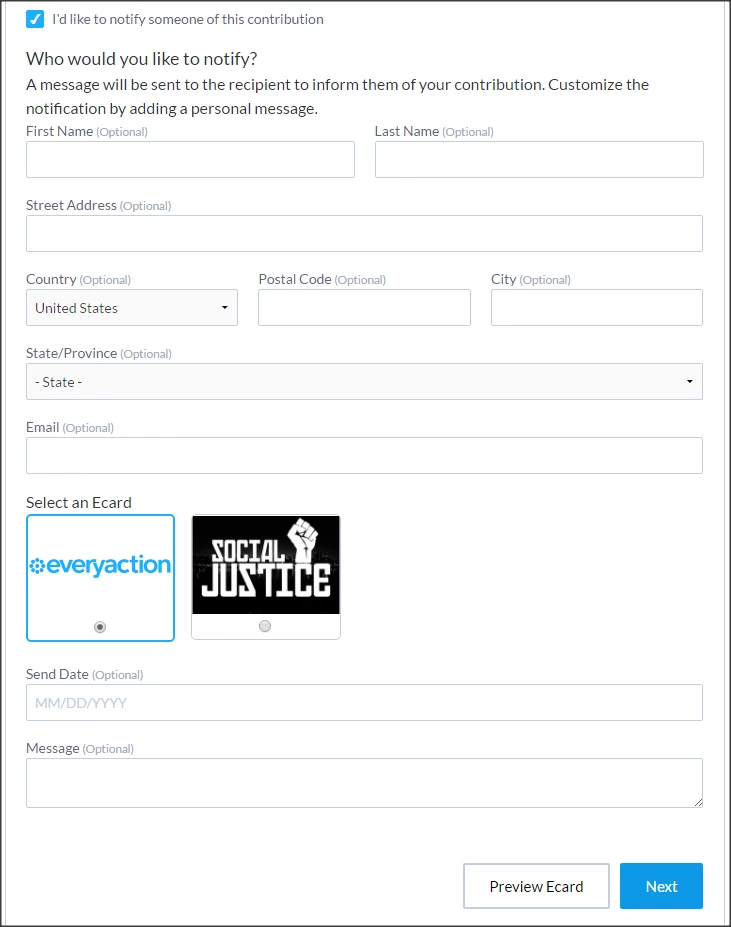
Task: Click the Message box resize handle corner
Action: click(x=698, y=802)
